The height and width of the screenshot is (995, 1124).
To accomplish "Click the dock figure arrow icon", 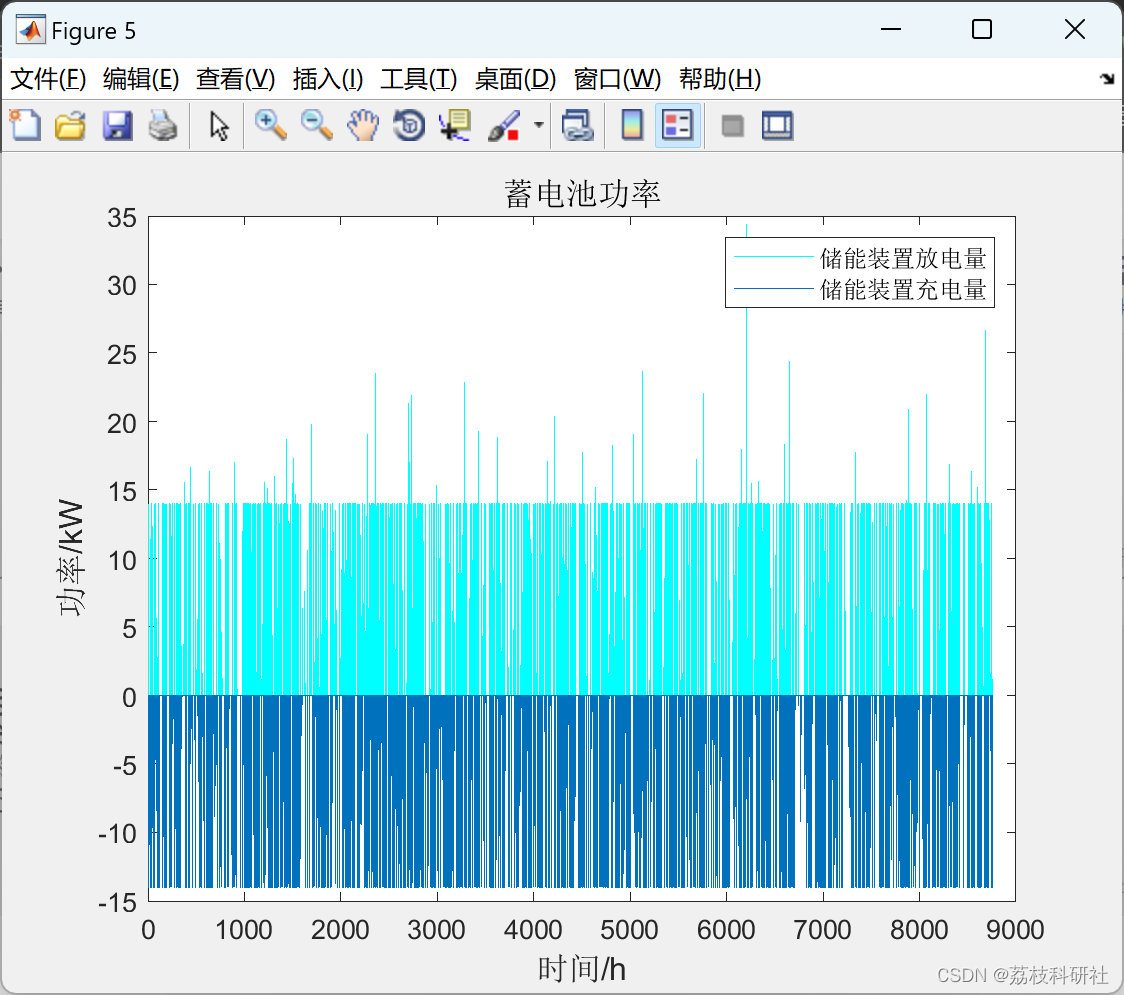I will [x=1107, y=79].
